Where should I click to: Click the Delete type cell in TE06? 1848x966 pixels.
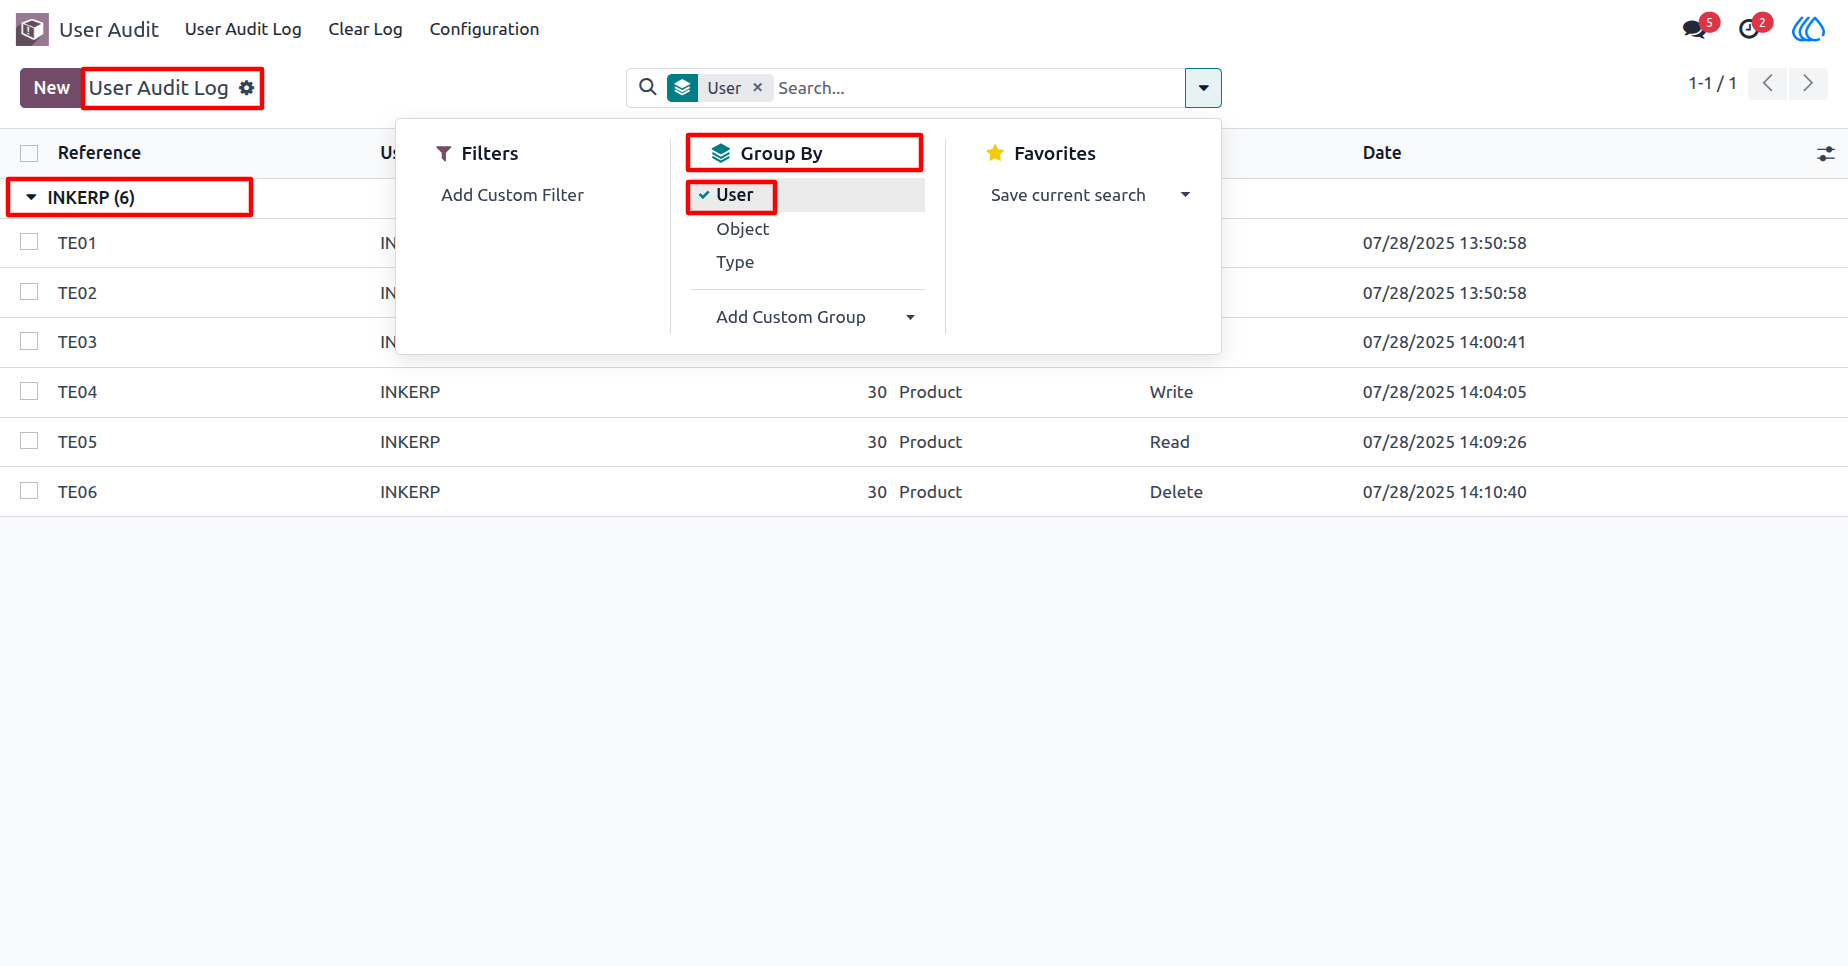(x=1176, y=492)
